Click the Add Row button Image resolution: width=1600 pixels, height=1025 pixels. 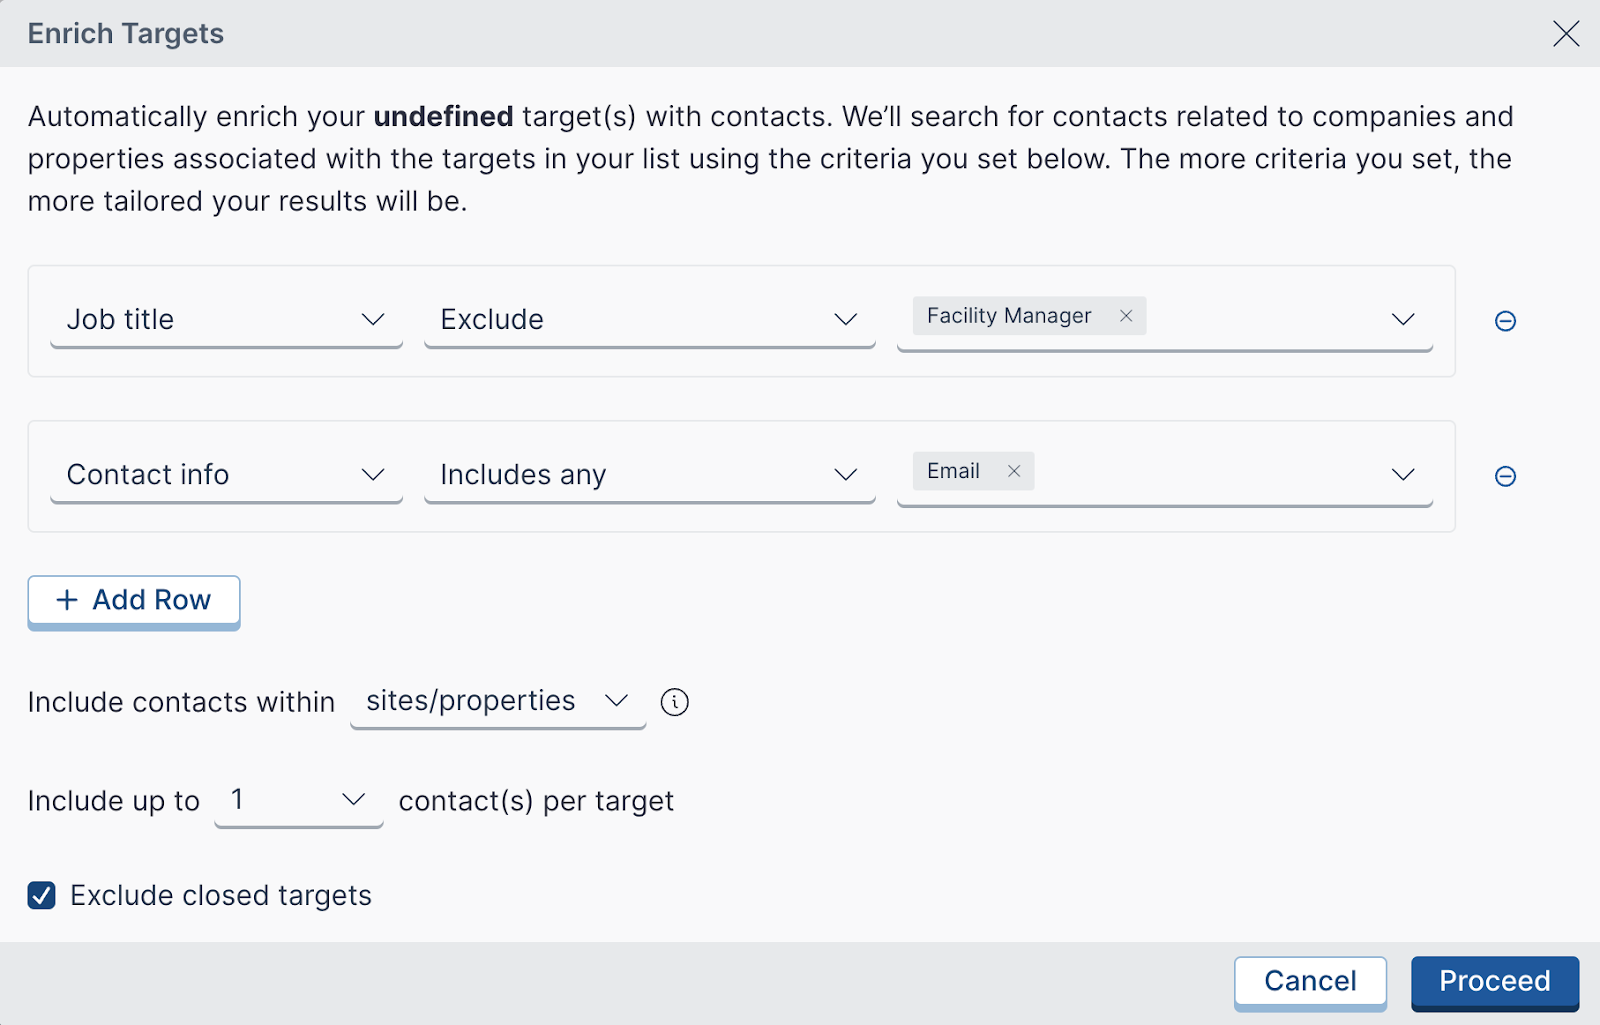[x=134, y=600]
